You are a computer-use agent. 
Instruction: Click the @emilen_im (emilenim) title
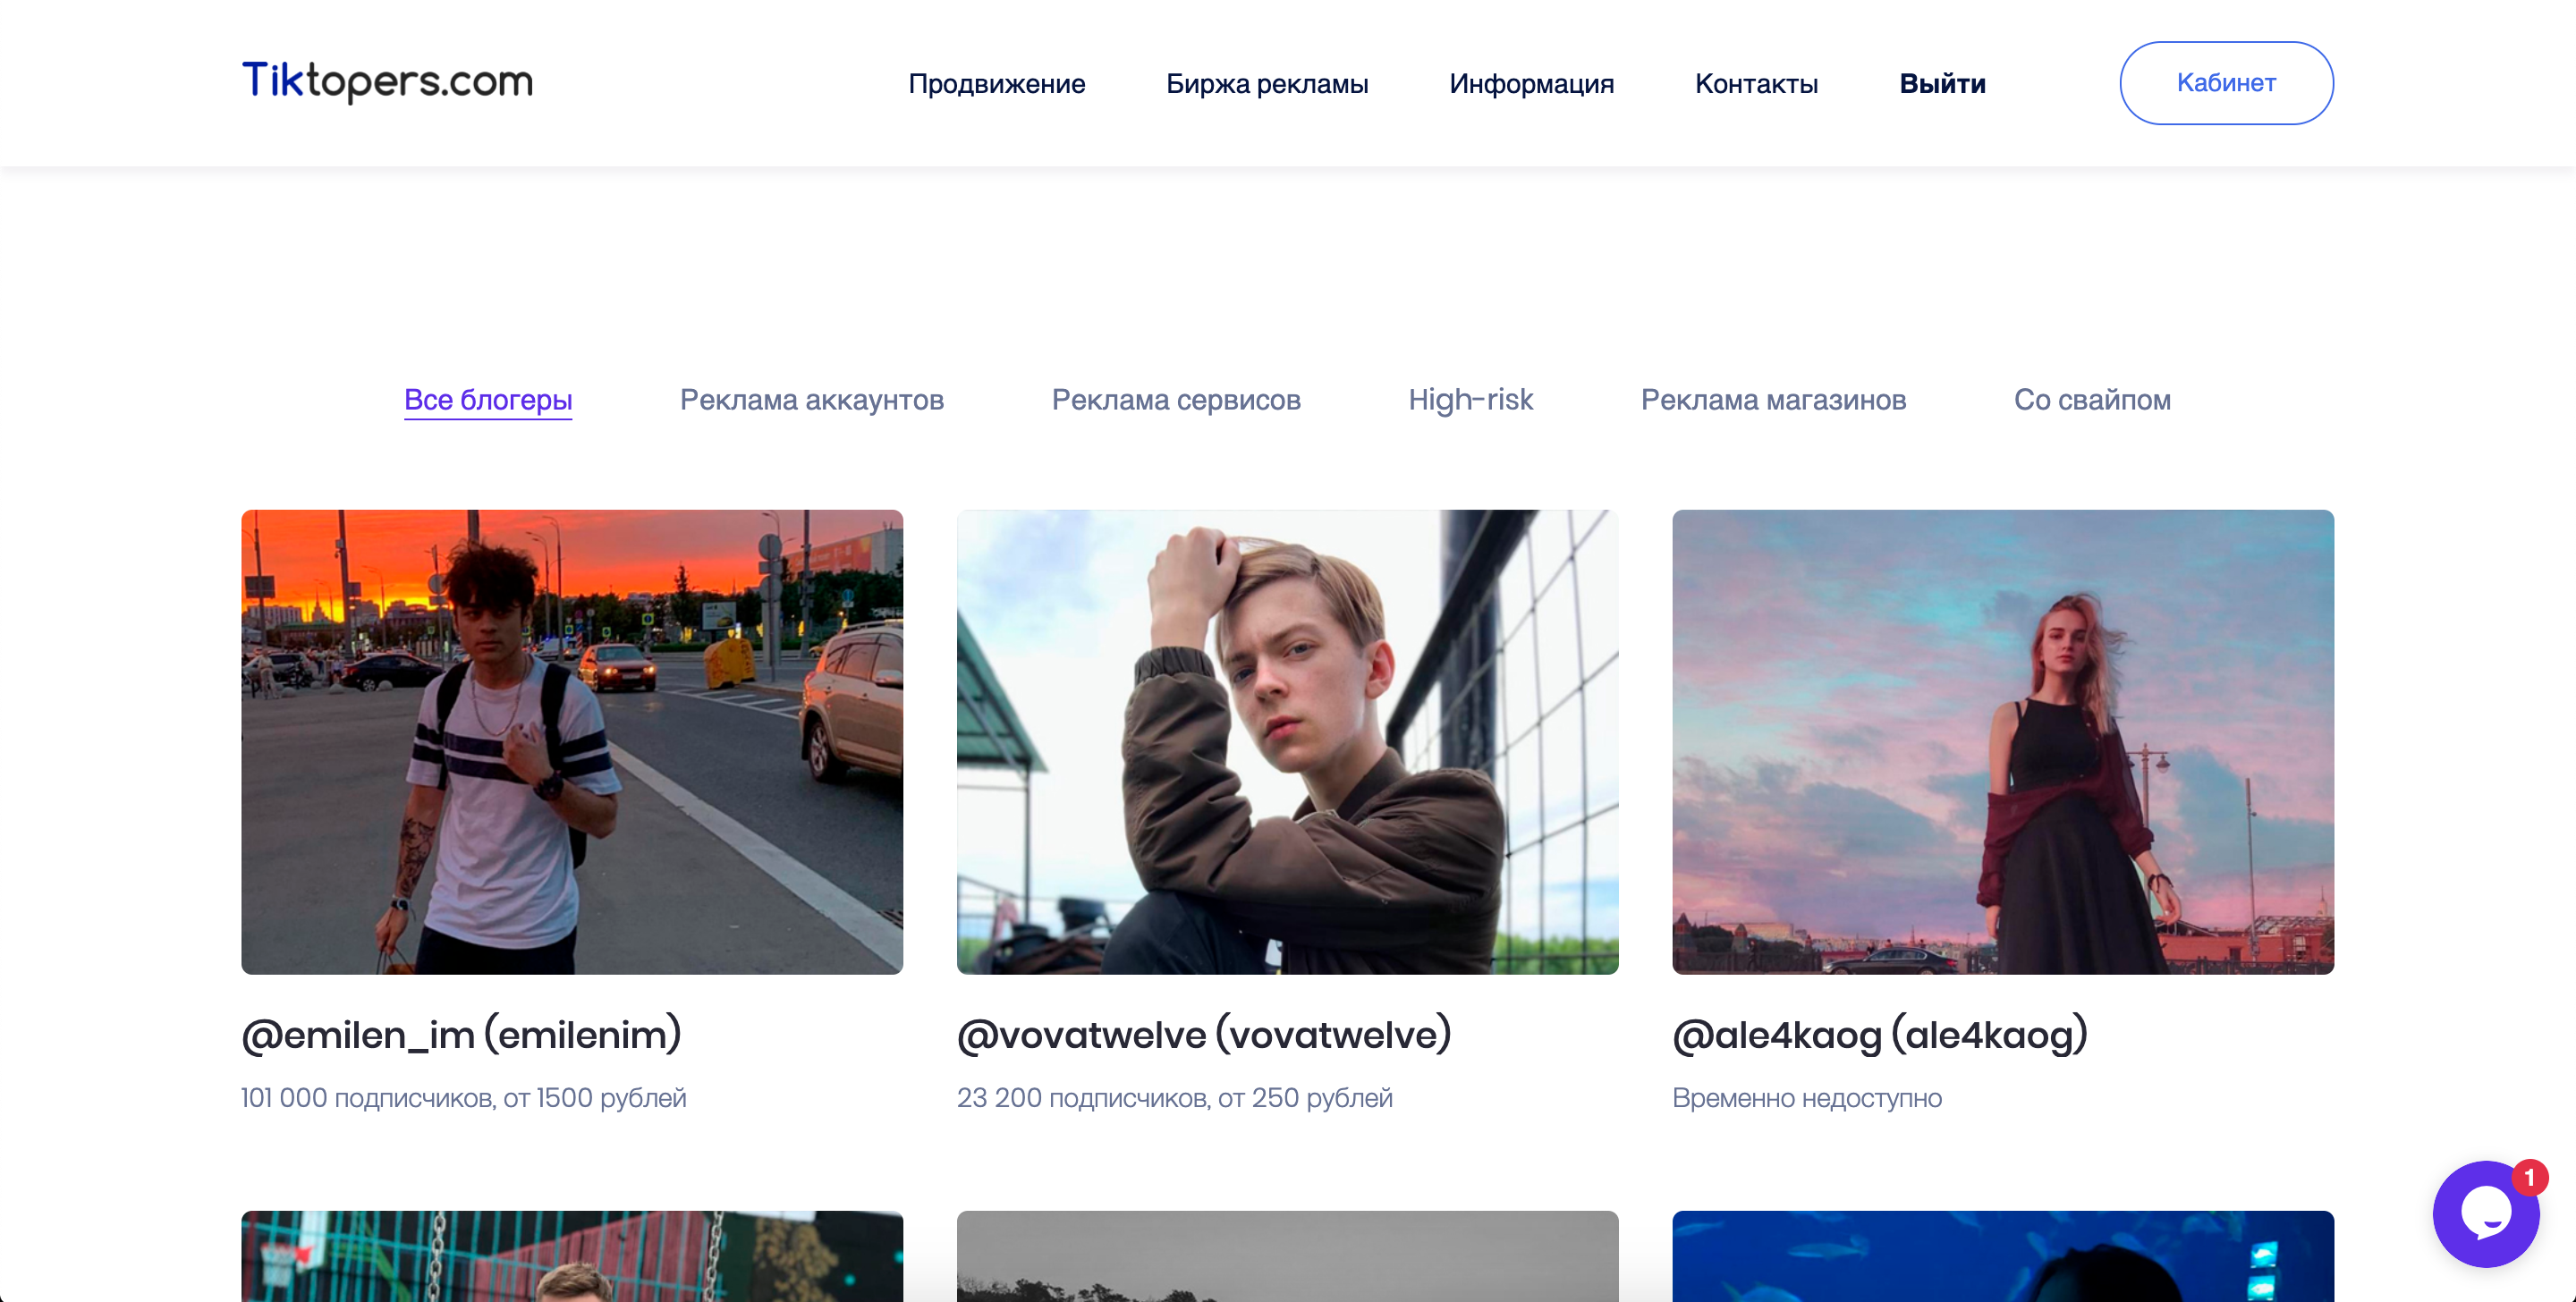click(461, 1034)
